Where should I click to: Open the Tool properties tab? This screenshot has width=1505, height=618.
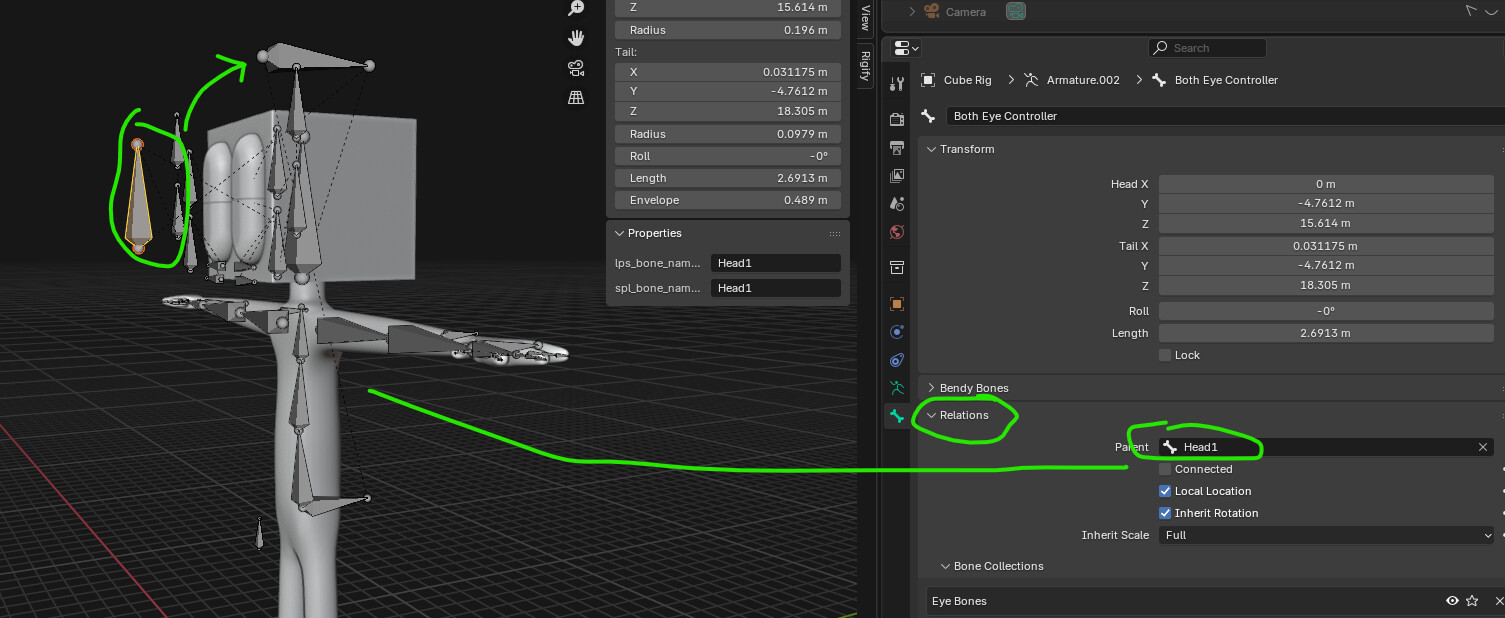897,83
